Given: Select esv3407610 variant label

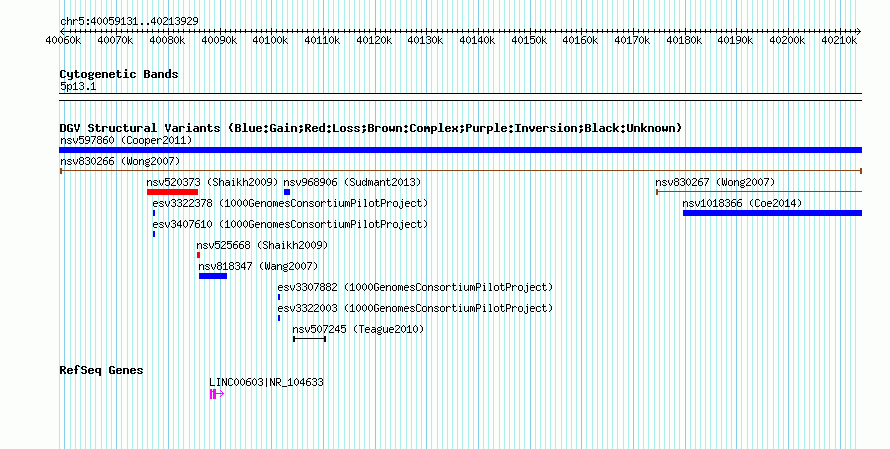Looking at the screenshot, I should [290, 224].
